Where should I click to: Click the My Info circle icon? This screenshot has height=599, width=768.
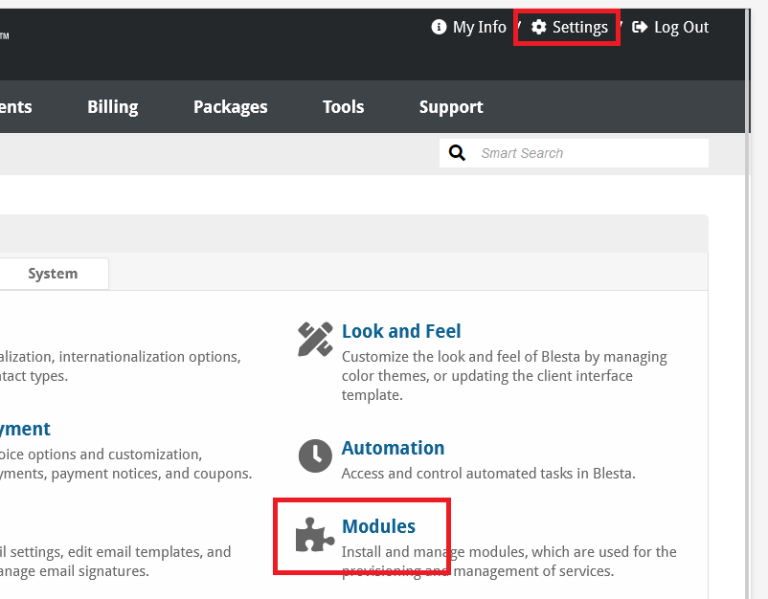(x=438, y=26)
